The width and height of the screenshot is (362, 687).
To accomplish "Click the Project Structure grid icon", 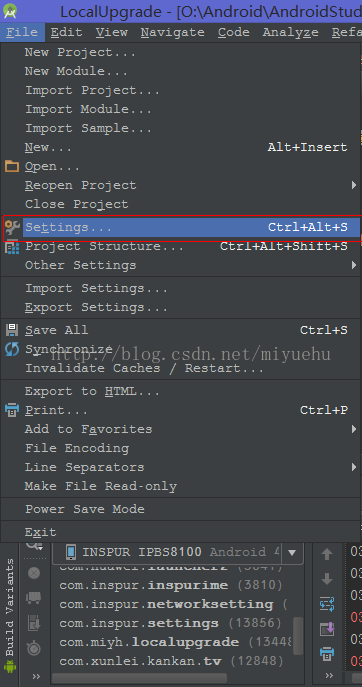I will pos(12,247).
